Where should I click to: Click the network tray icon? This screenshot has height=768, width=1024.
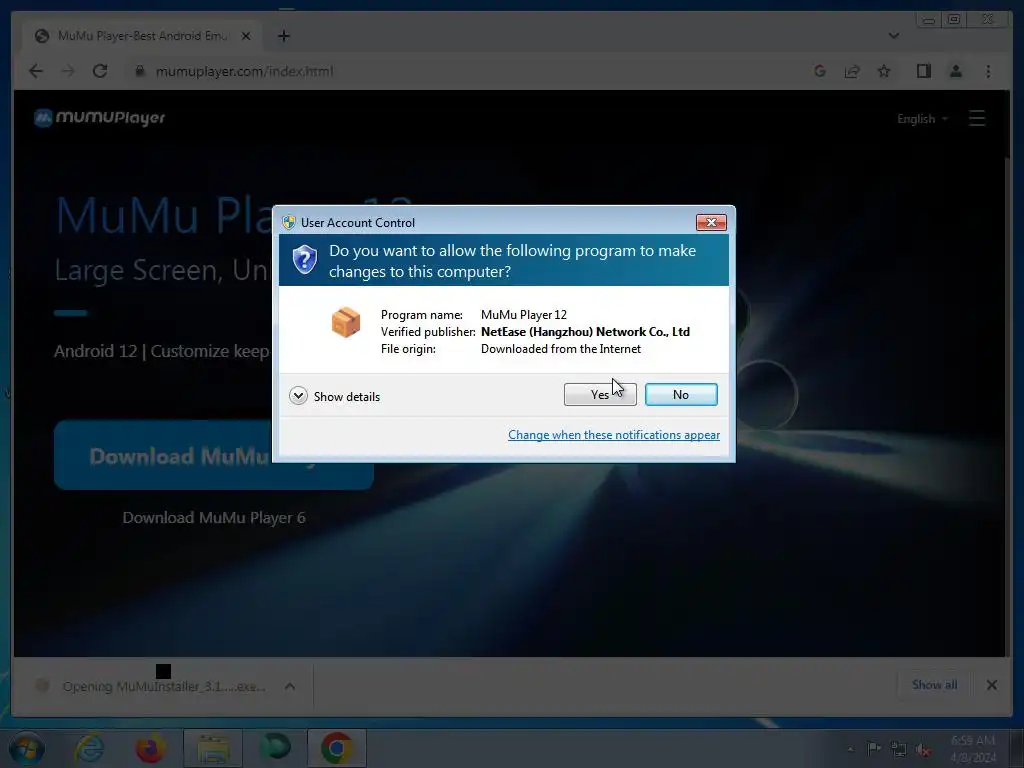coord(899,750)
